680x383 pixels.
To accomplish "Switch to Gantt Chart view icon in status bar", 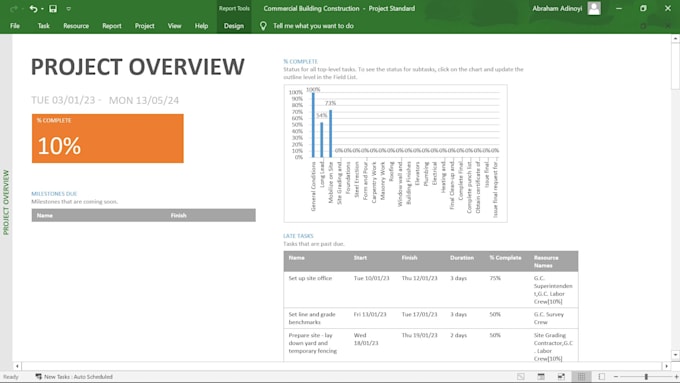I will pos(521,376).
